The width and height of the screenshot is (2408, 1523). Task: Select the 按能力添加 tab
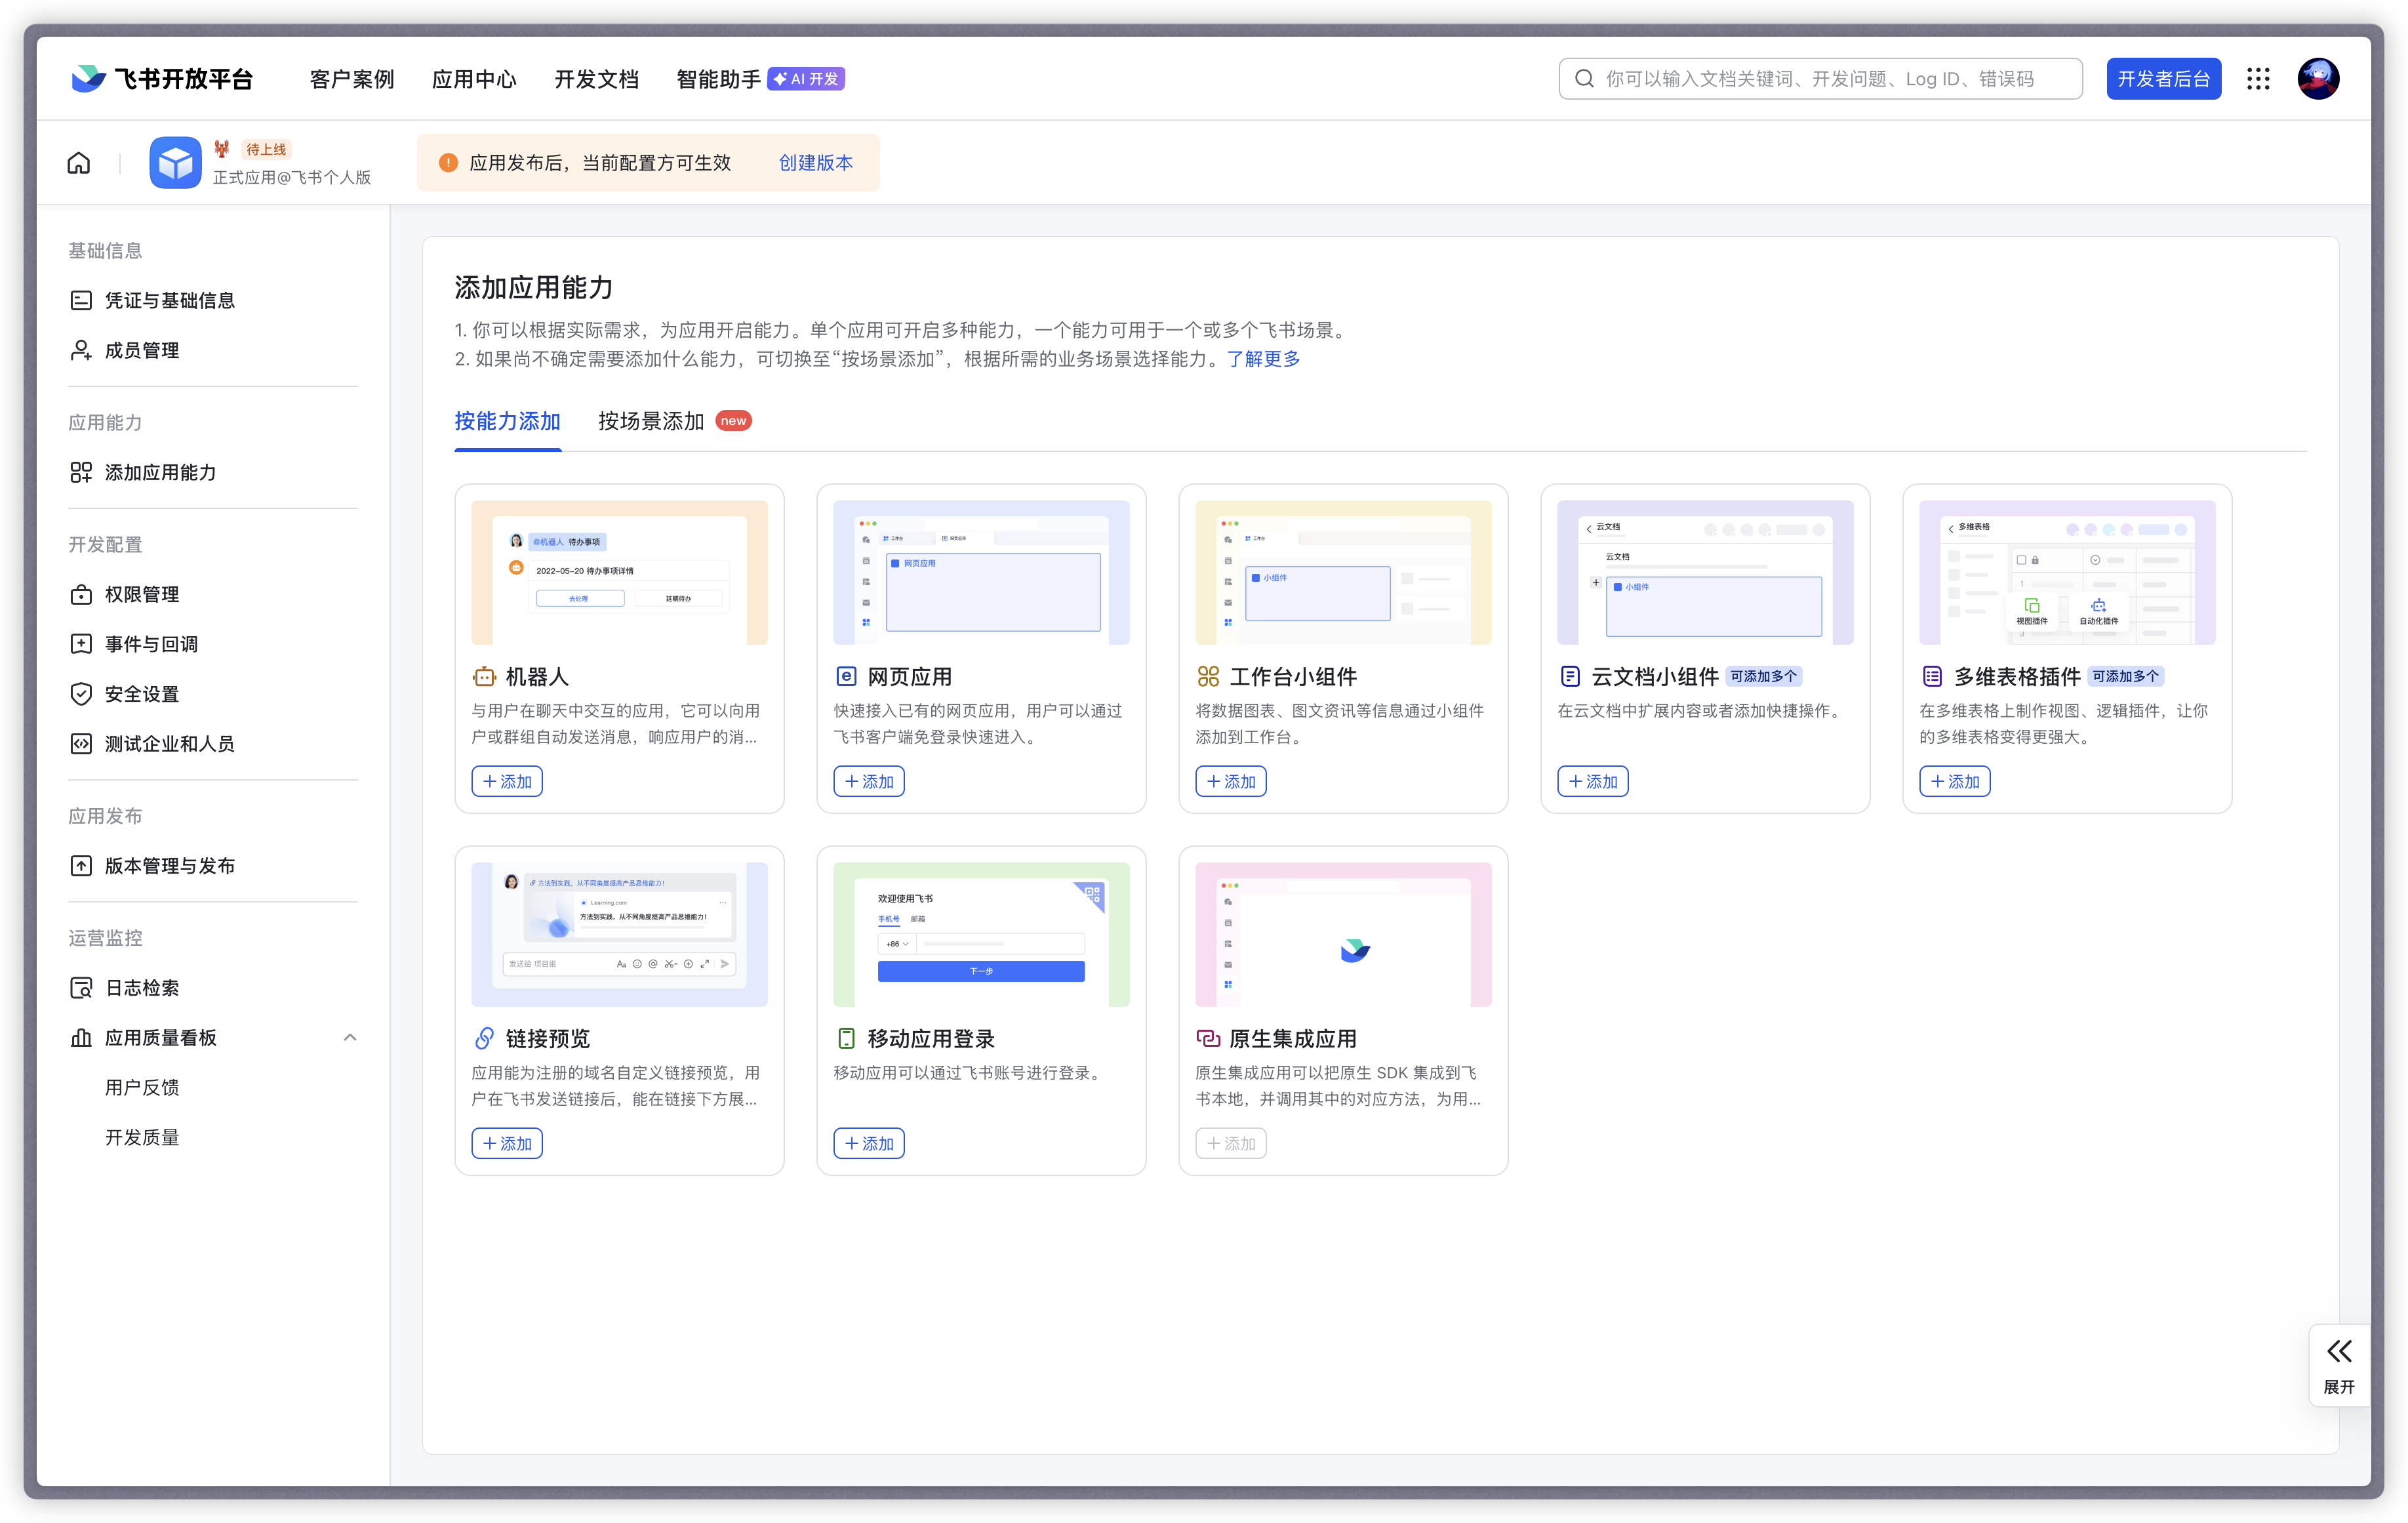pyautogui.click(x=507, y=421)
